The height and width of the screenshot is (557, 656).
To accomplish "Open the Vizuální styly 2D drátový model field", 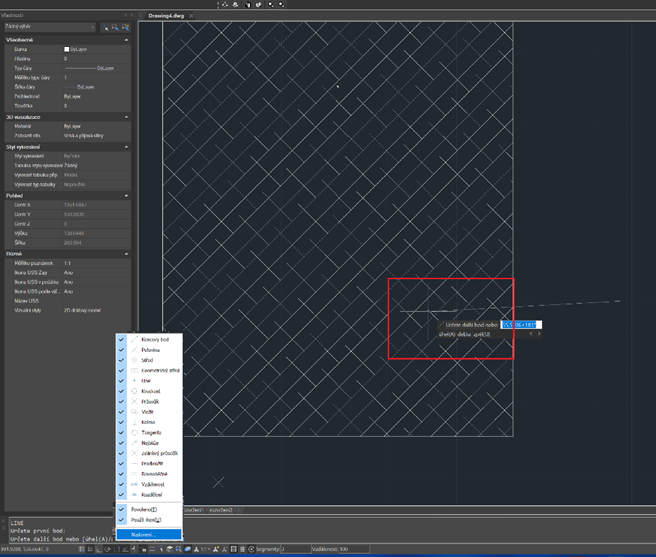I will point(97,311).
